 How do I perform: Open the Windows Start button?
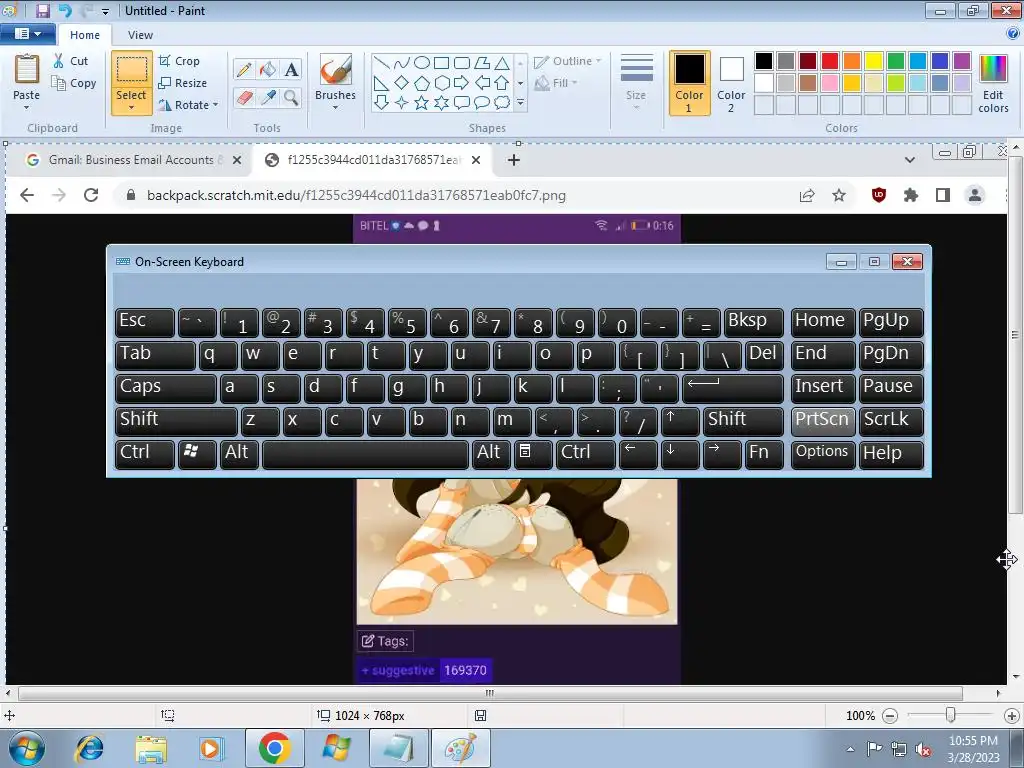pos(27,748)
